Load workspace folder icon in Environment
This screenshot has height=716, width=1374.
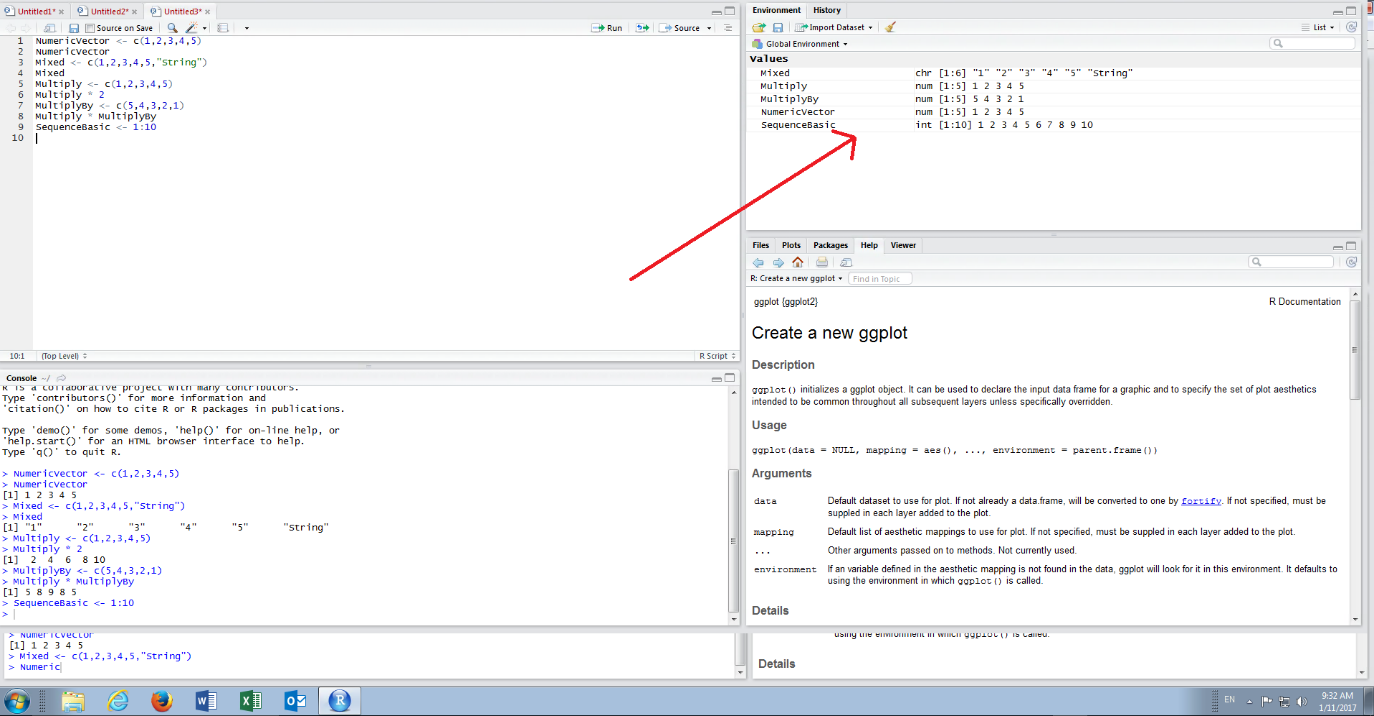pos(759,28)
